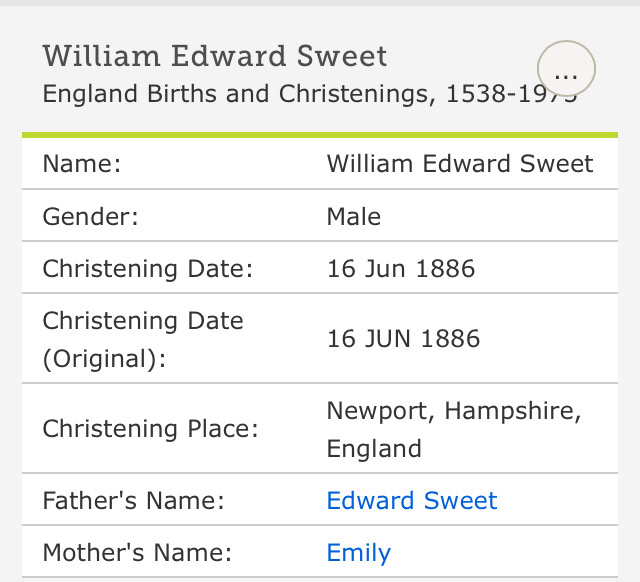
Task: Select the 16 Jun 1886 date value
Action: point(401,268)
